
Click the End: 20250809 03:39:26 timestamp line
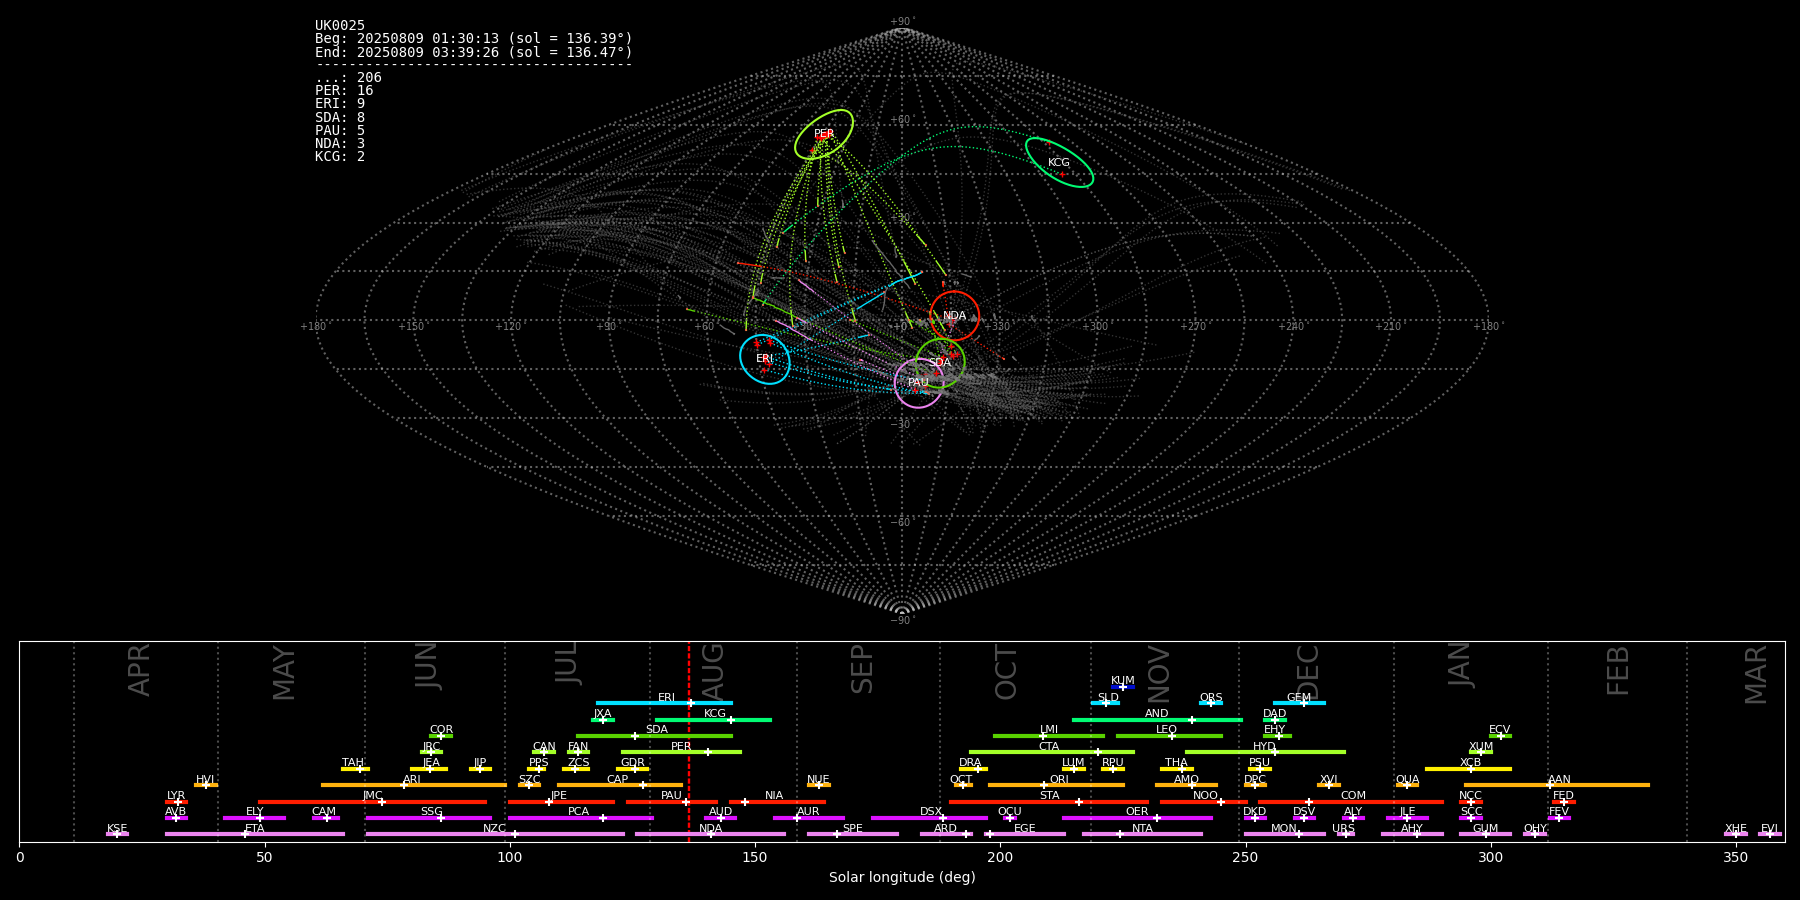click(474, 52)
